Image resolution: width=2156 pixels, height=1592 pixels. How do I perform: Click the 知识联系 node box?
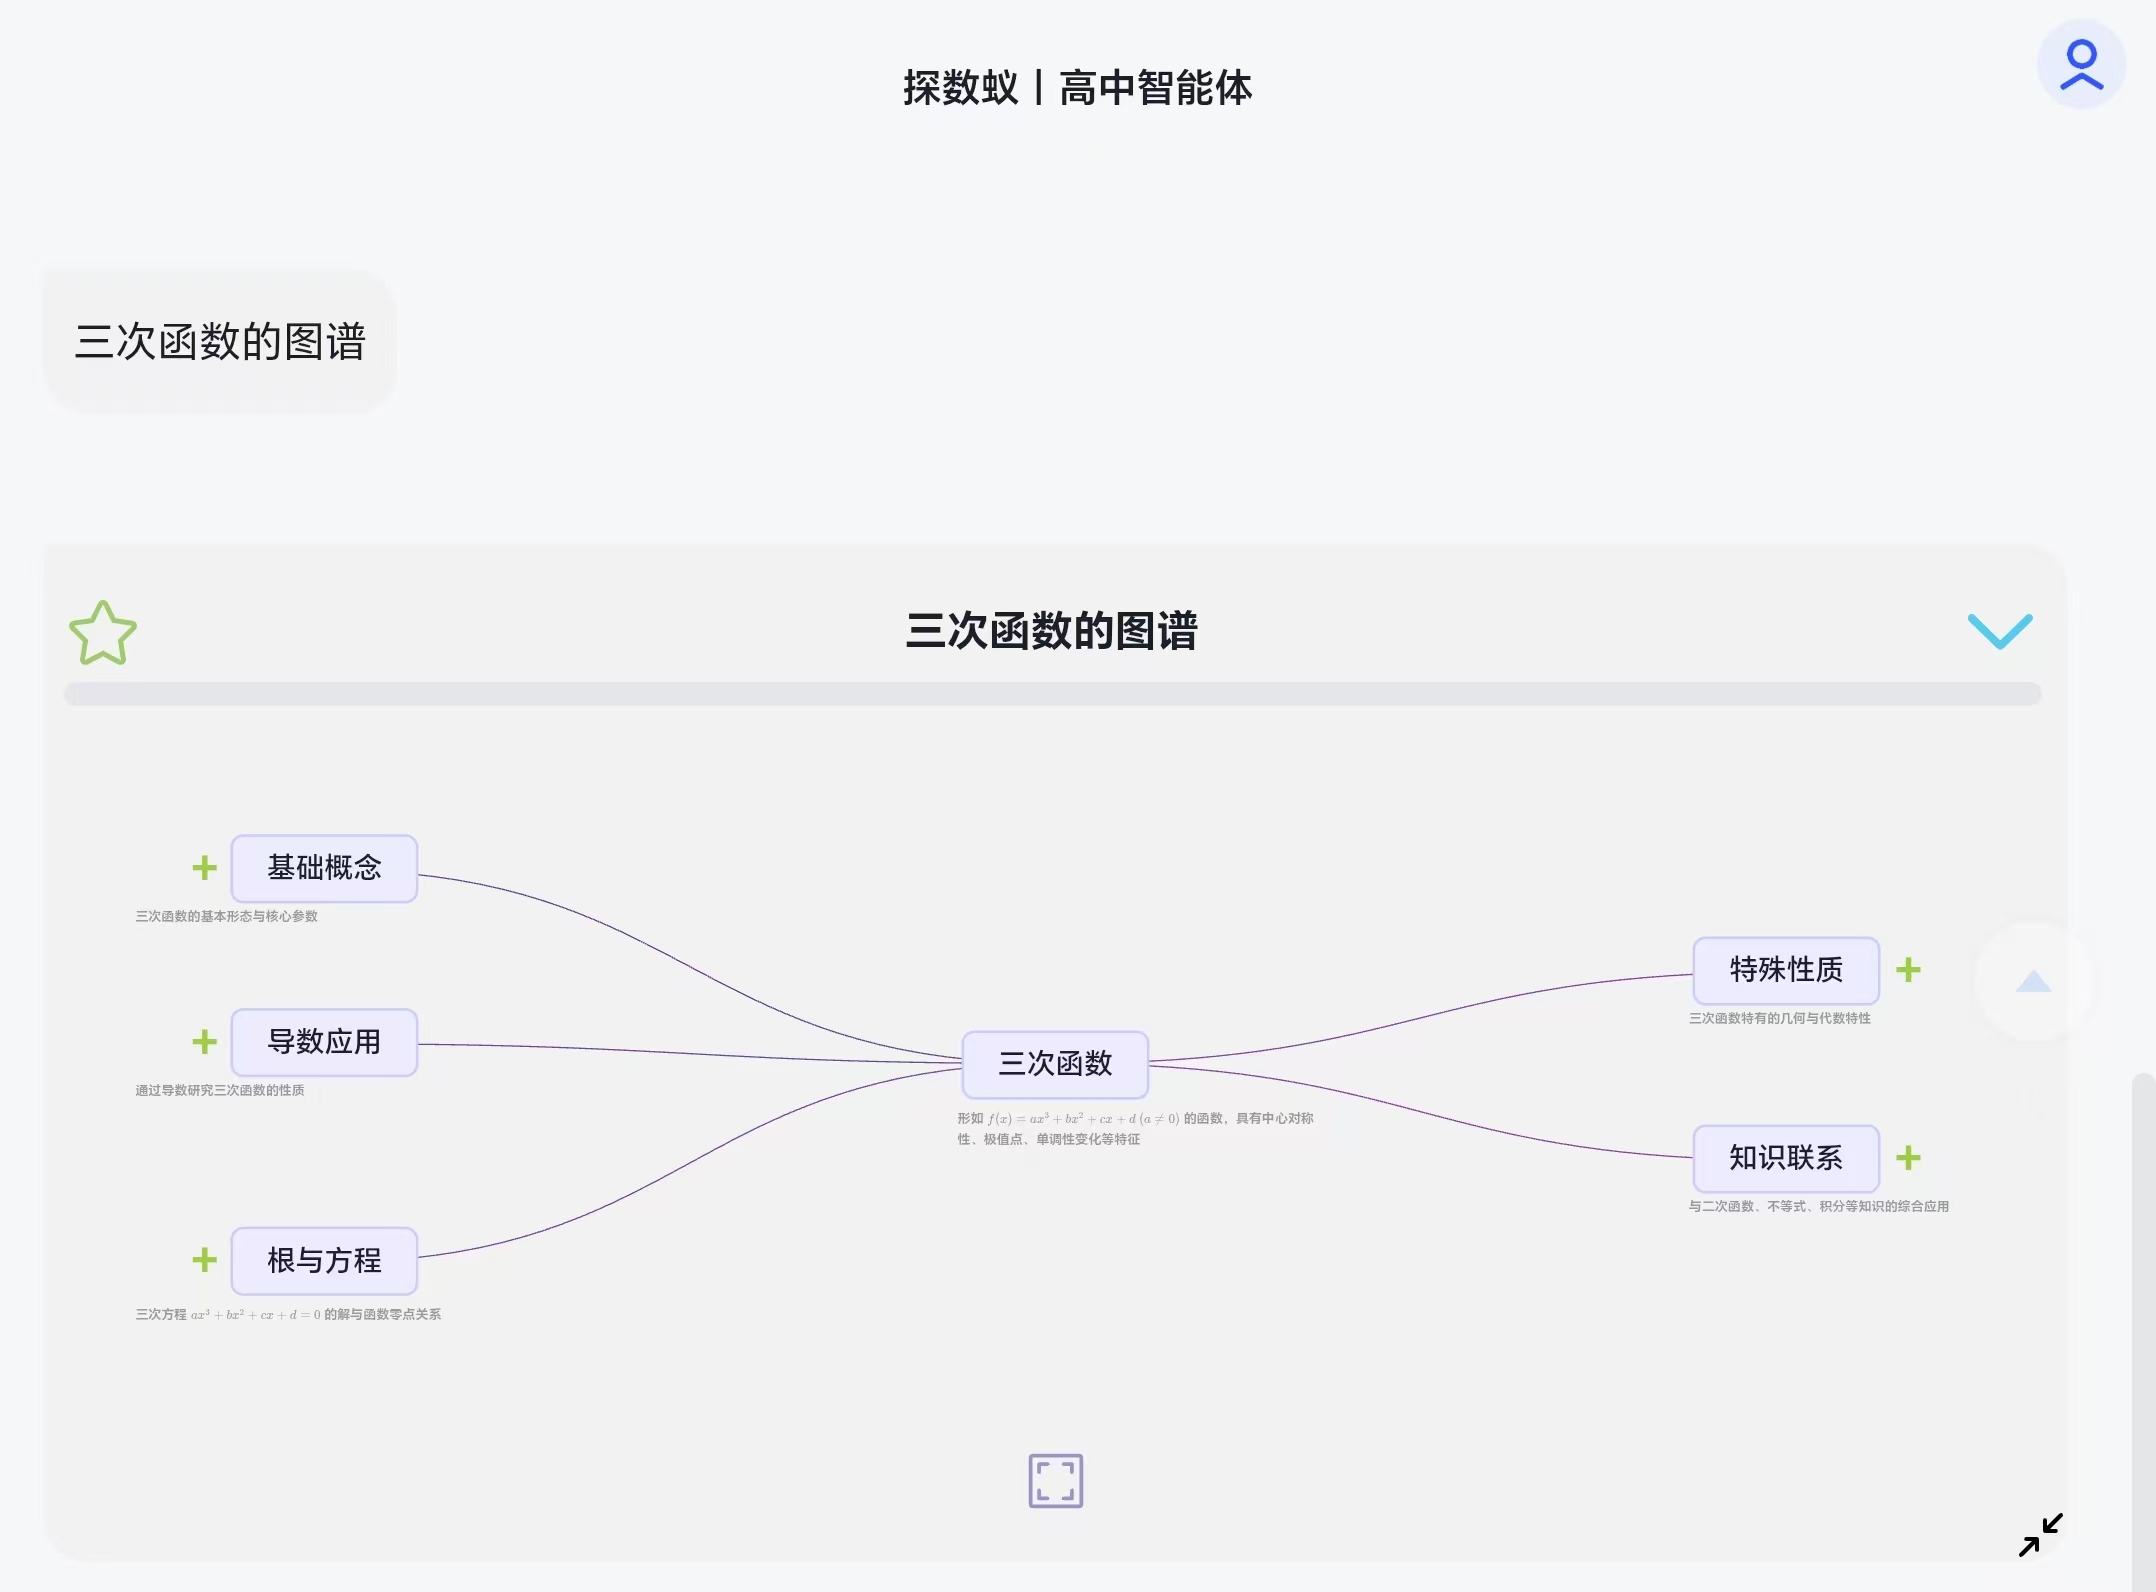coord(1785,1158)
